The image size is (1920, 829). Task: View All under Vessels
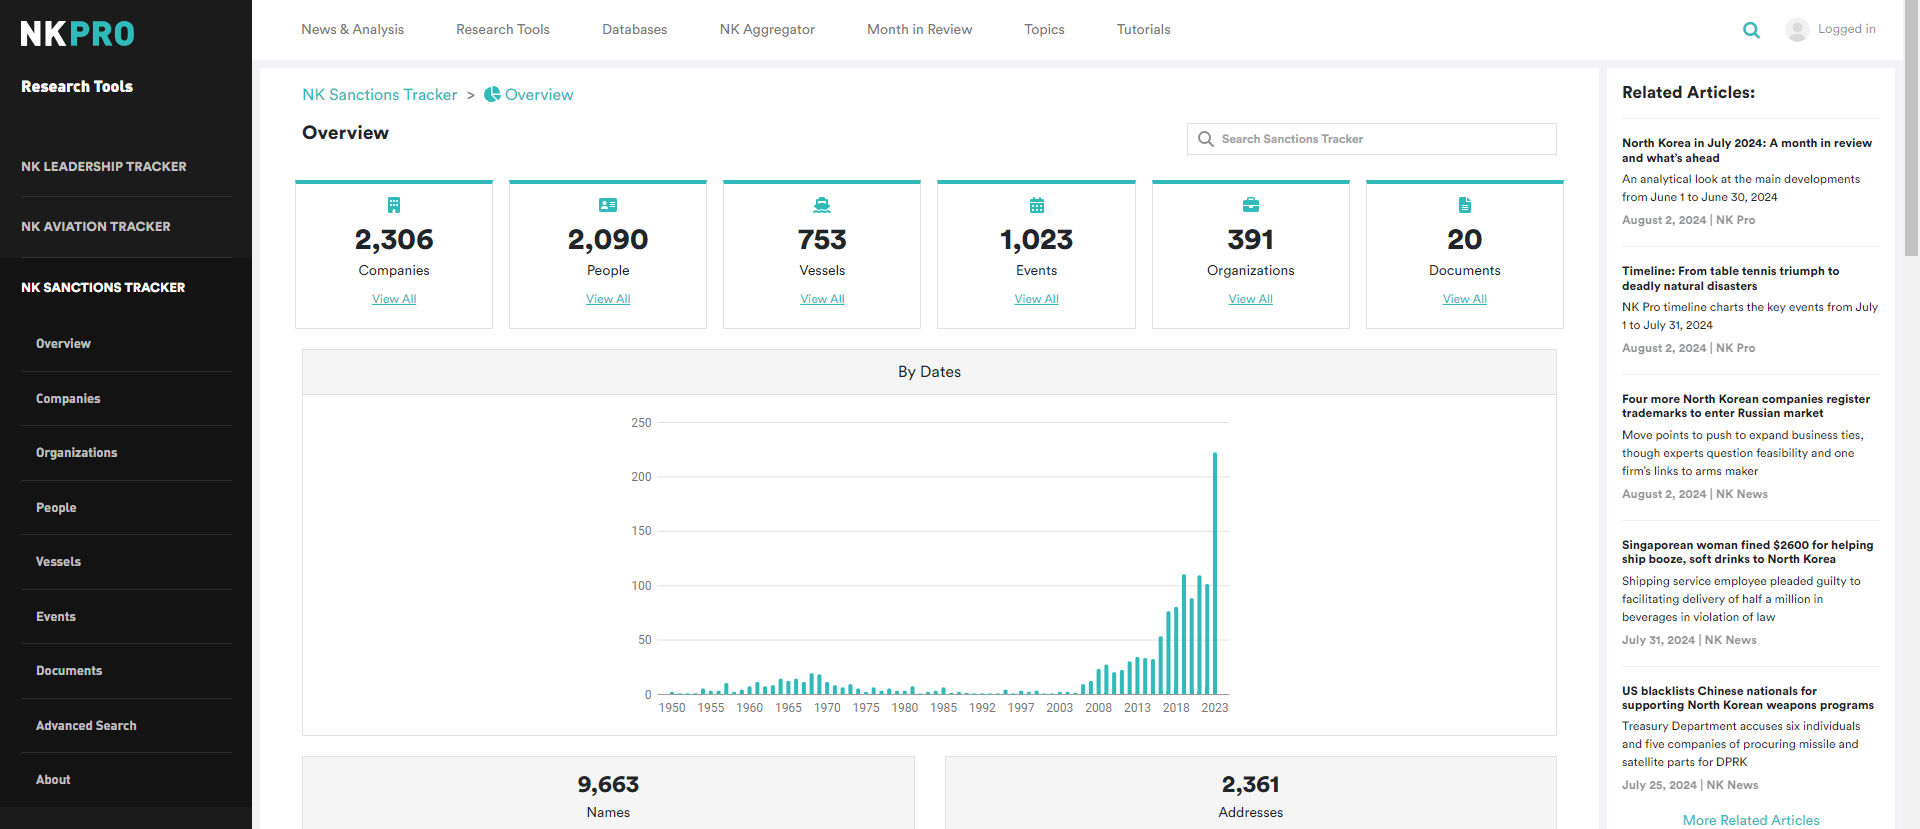(x=822, y=299)
